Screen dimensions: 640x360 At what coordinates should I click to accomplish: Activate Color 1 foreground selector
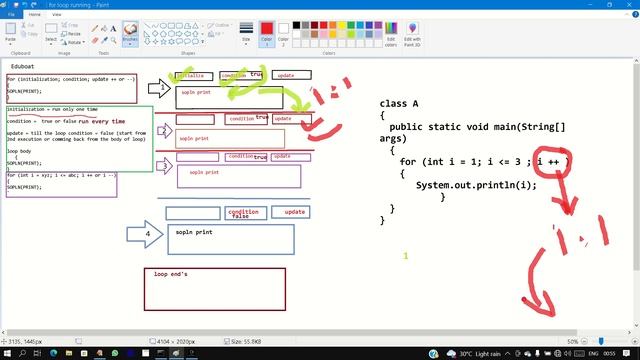click(267, 34)
